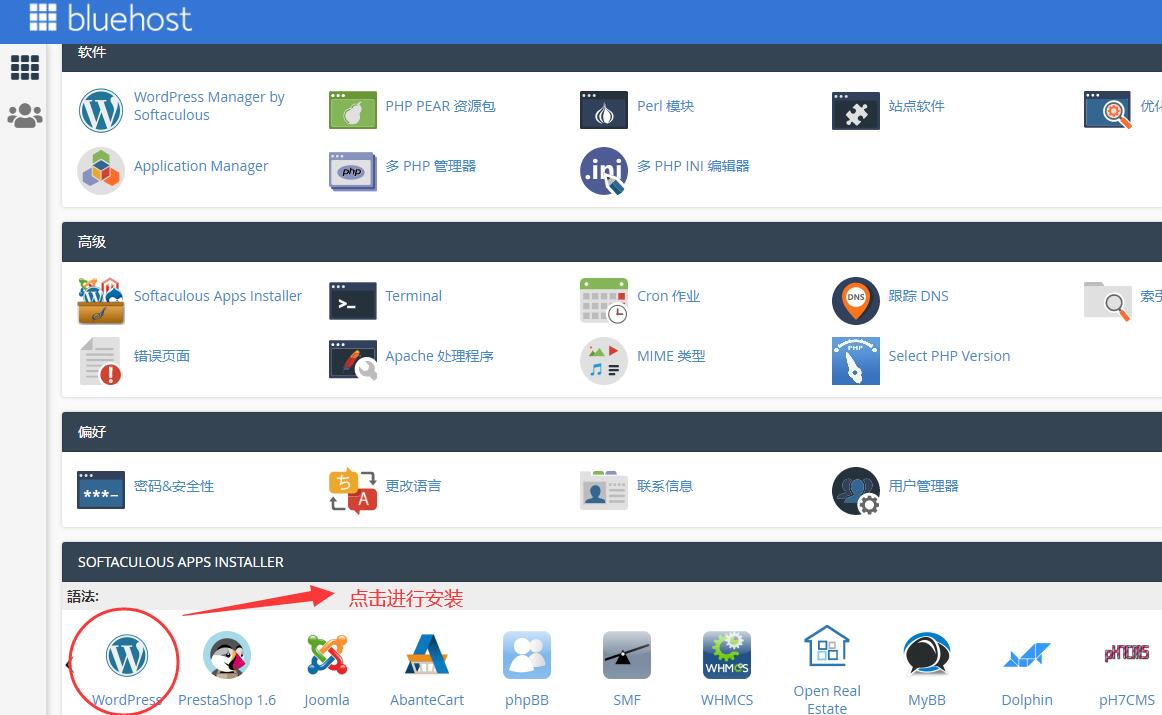Click the magnifier icon beside 站点软件
The image size is (1162, 715).
[x=1107, y=110]
